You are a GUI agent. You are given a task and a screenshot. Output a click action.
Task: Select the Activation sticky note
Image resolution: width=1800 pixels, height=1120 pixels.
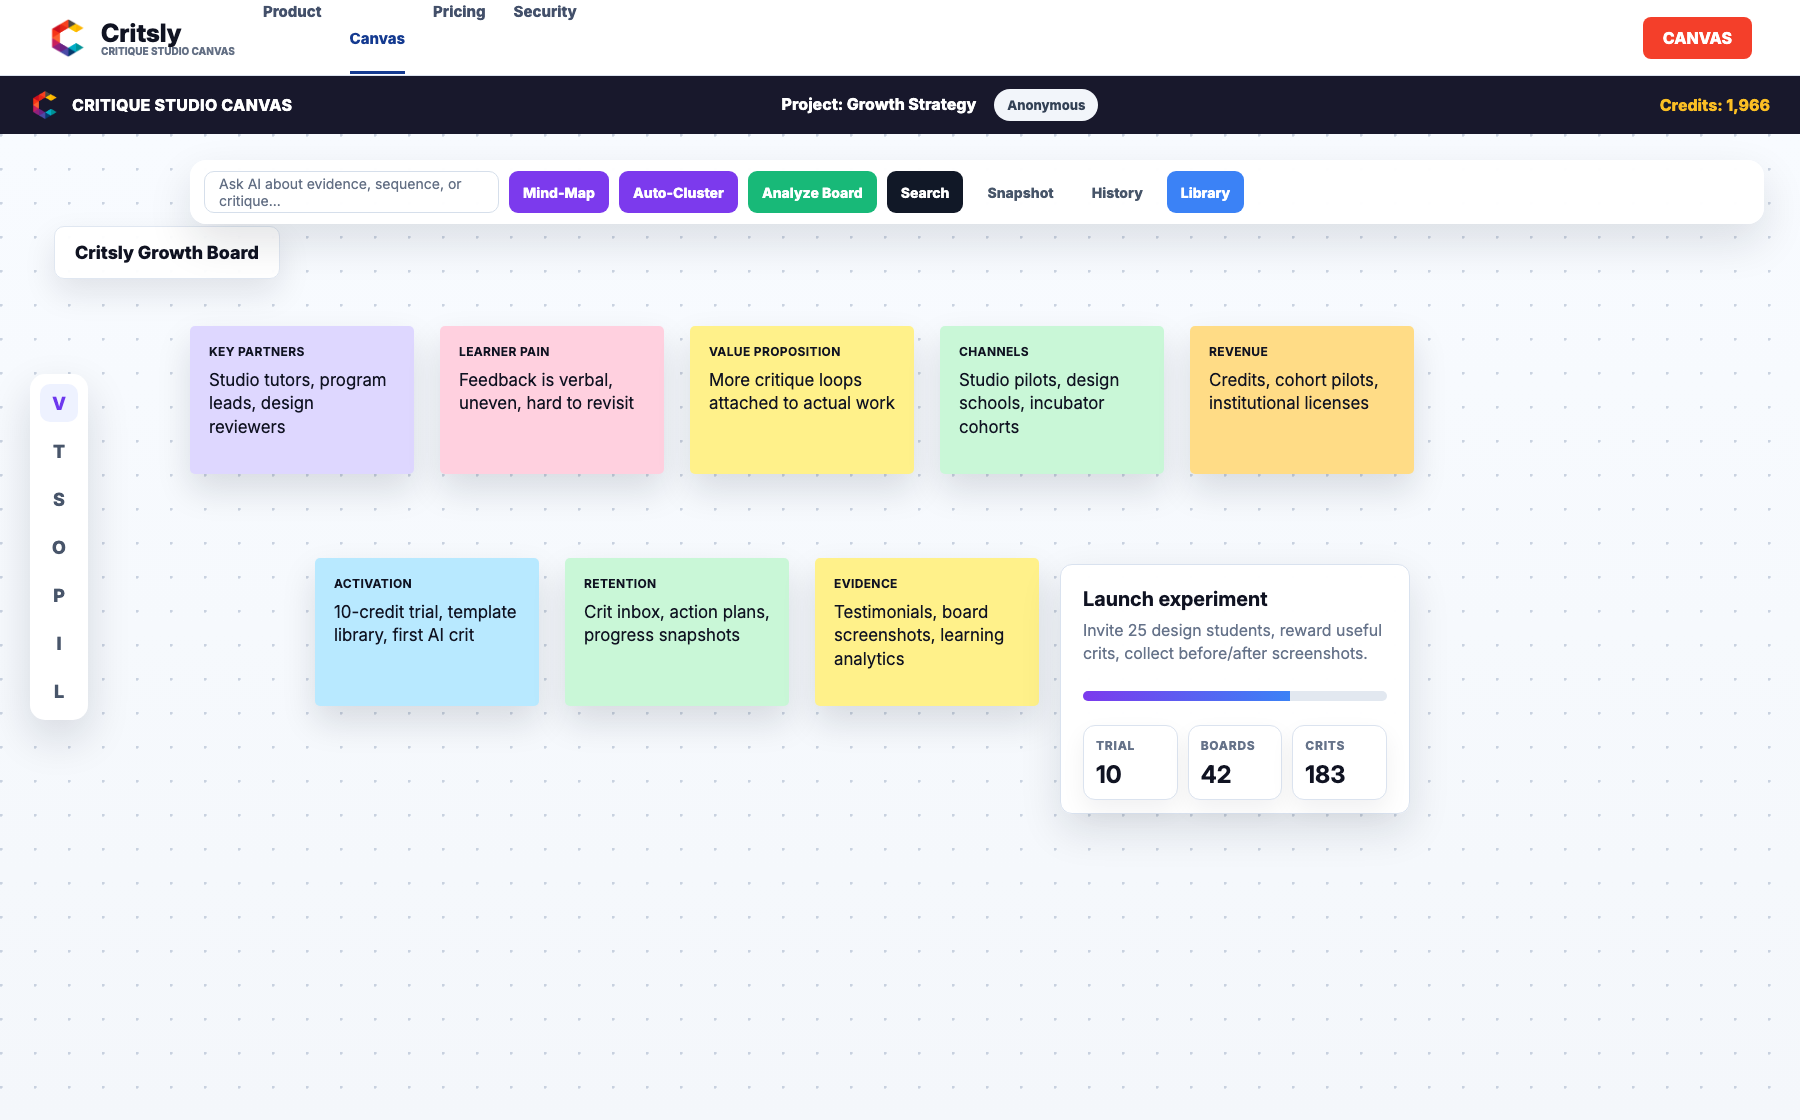427,632
